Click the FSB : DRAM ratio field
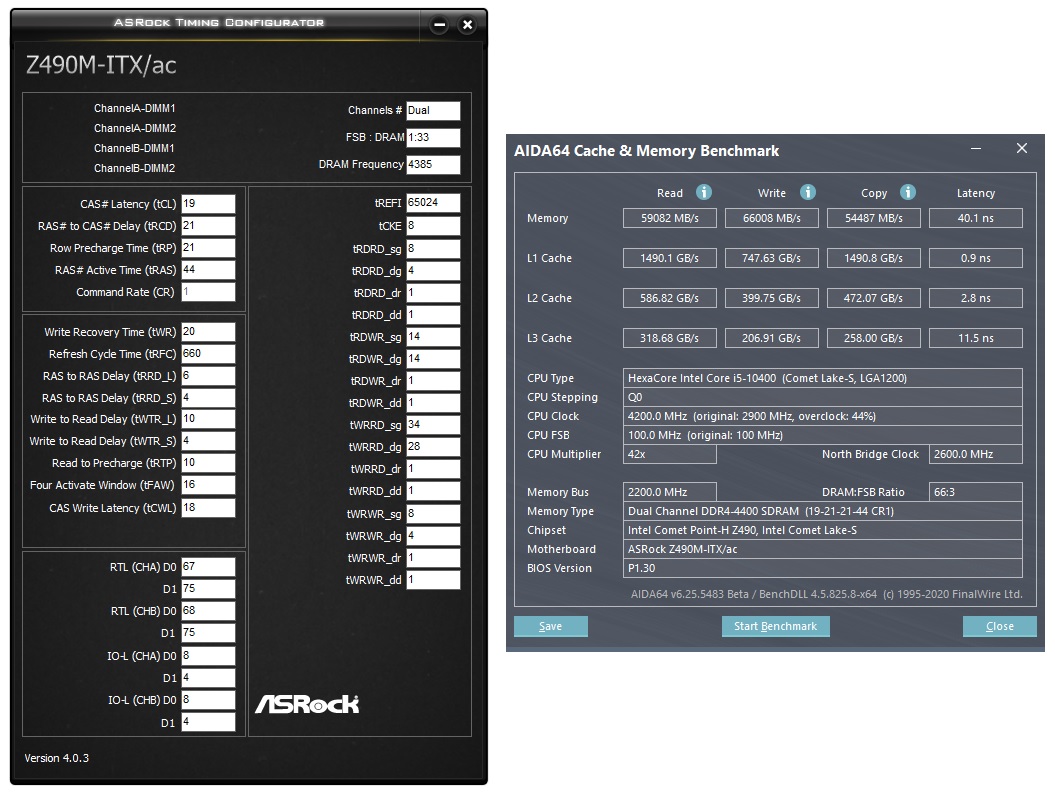The height and width of the screenshot is (797, 1055). coord(433,137)
